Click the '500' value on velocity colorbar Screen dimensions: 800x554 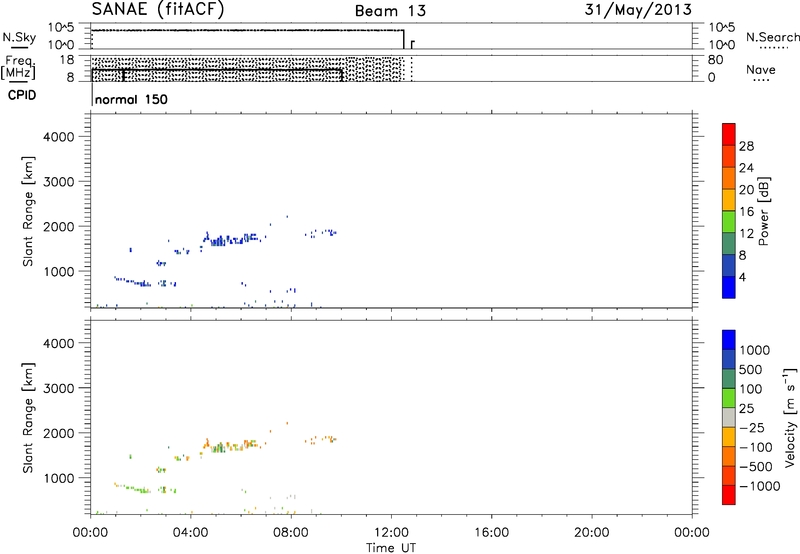click(751, 370)
